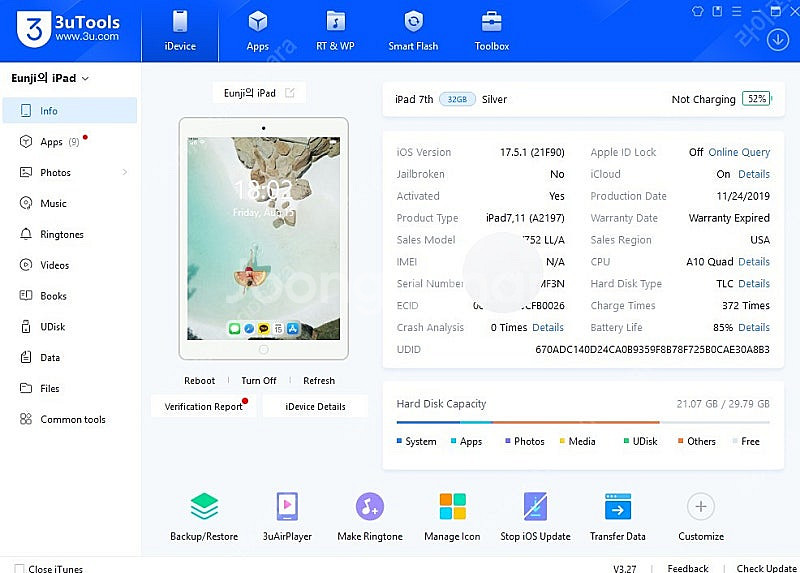Screen dimensions: 800x573
Task: Open Make Ringtone tool
Action: 370,516
